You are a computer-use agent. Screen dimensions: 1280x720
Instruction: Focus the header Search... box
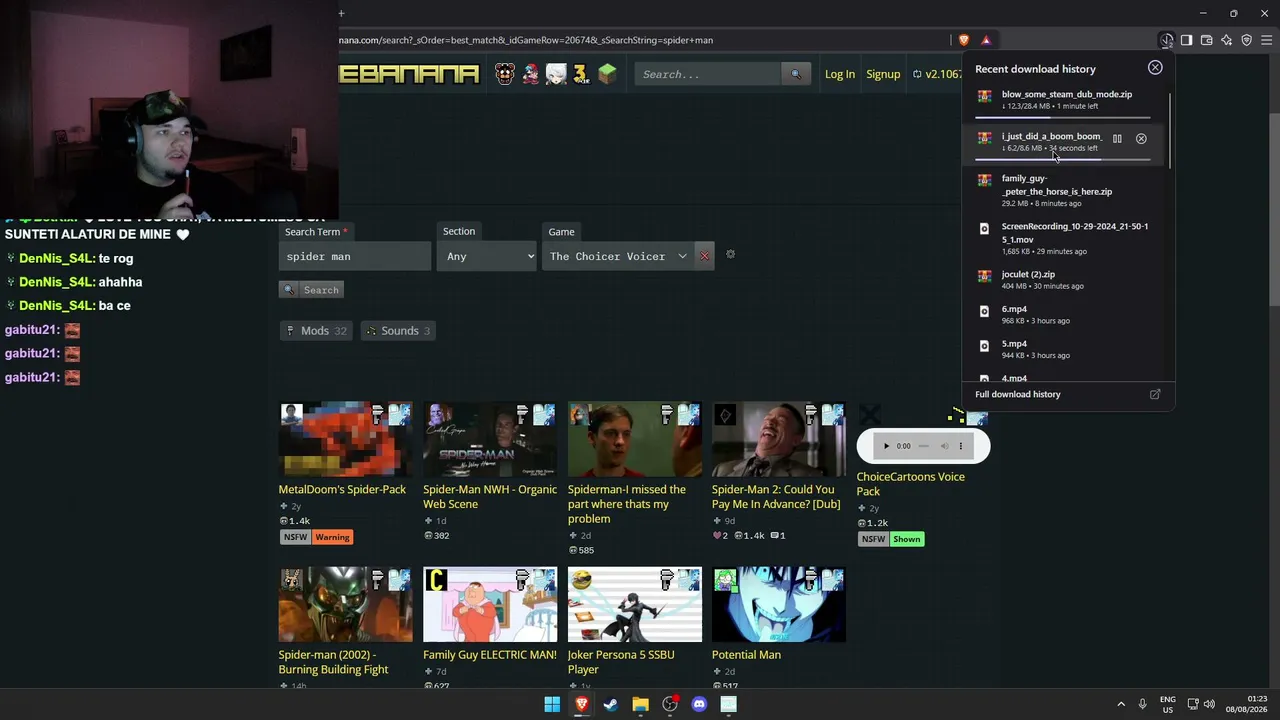pyautogui.click(x=708, y=74)
